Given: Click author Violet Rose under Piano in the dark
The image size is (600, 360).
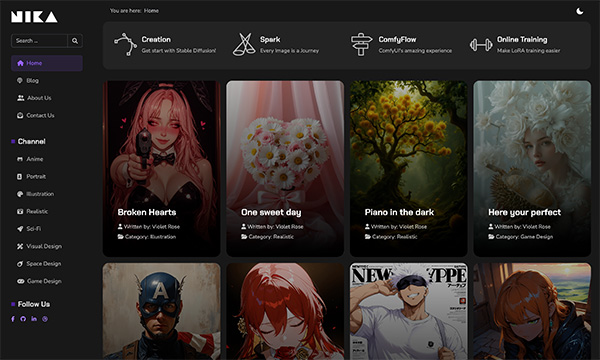Looking at the screenshot, I should point(412,226).
